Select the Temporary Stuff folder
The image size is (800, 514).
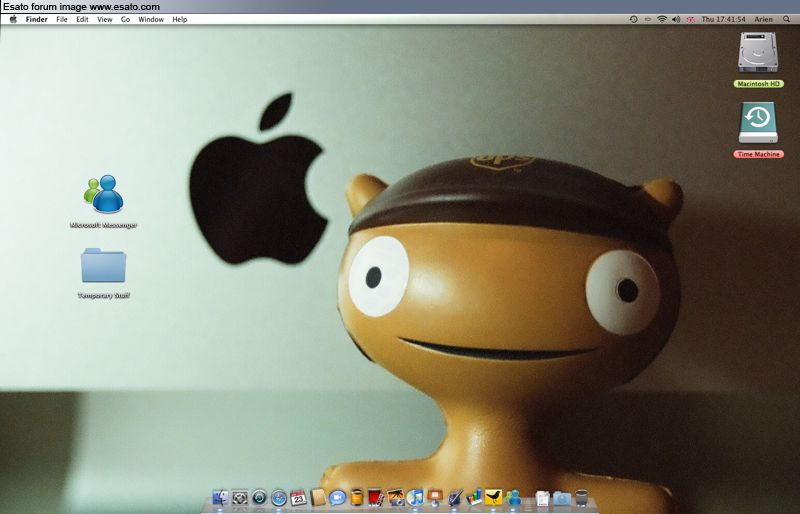pos(103,266)
